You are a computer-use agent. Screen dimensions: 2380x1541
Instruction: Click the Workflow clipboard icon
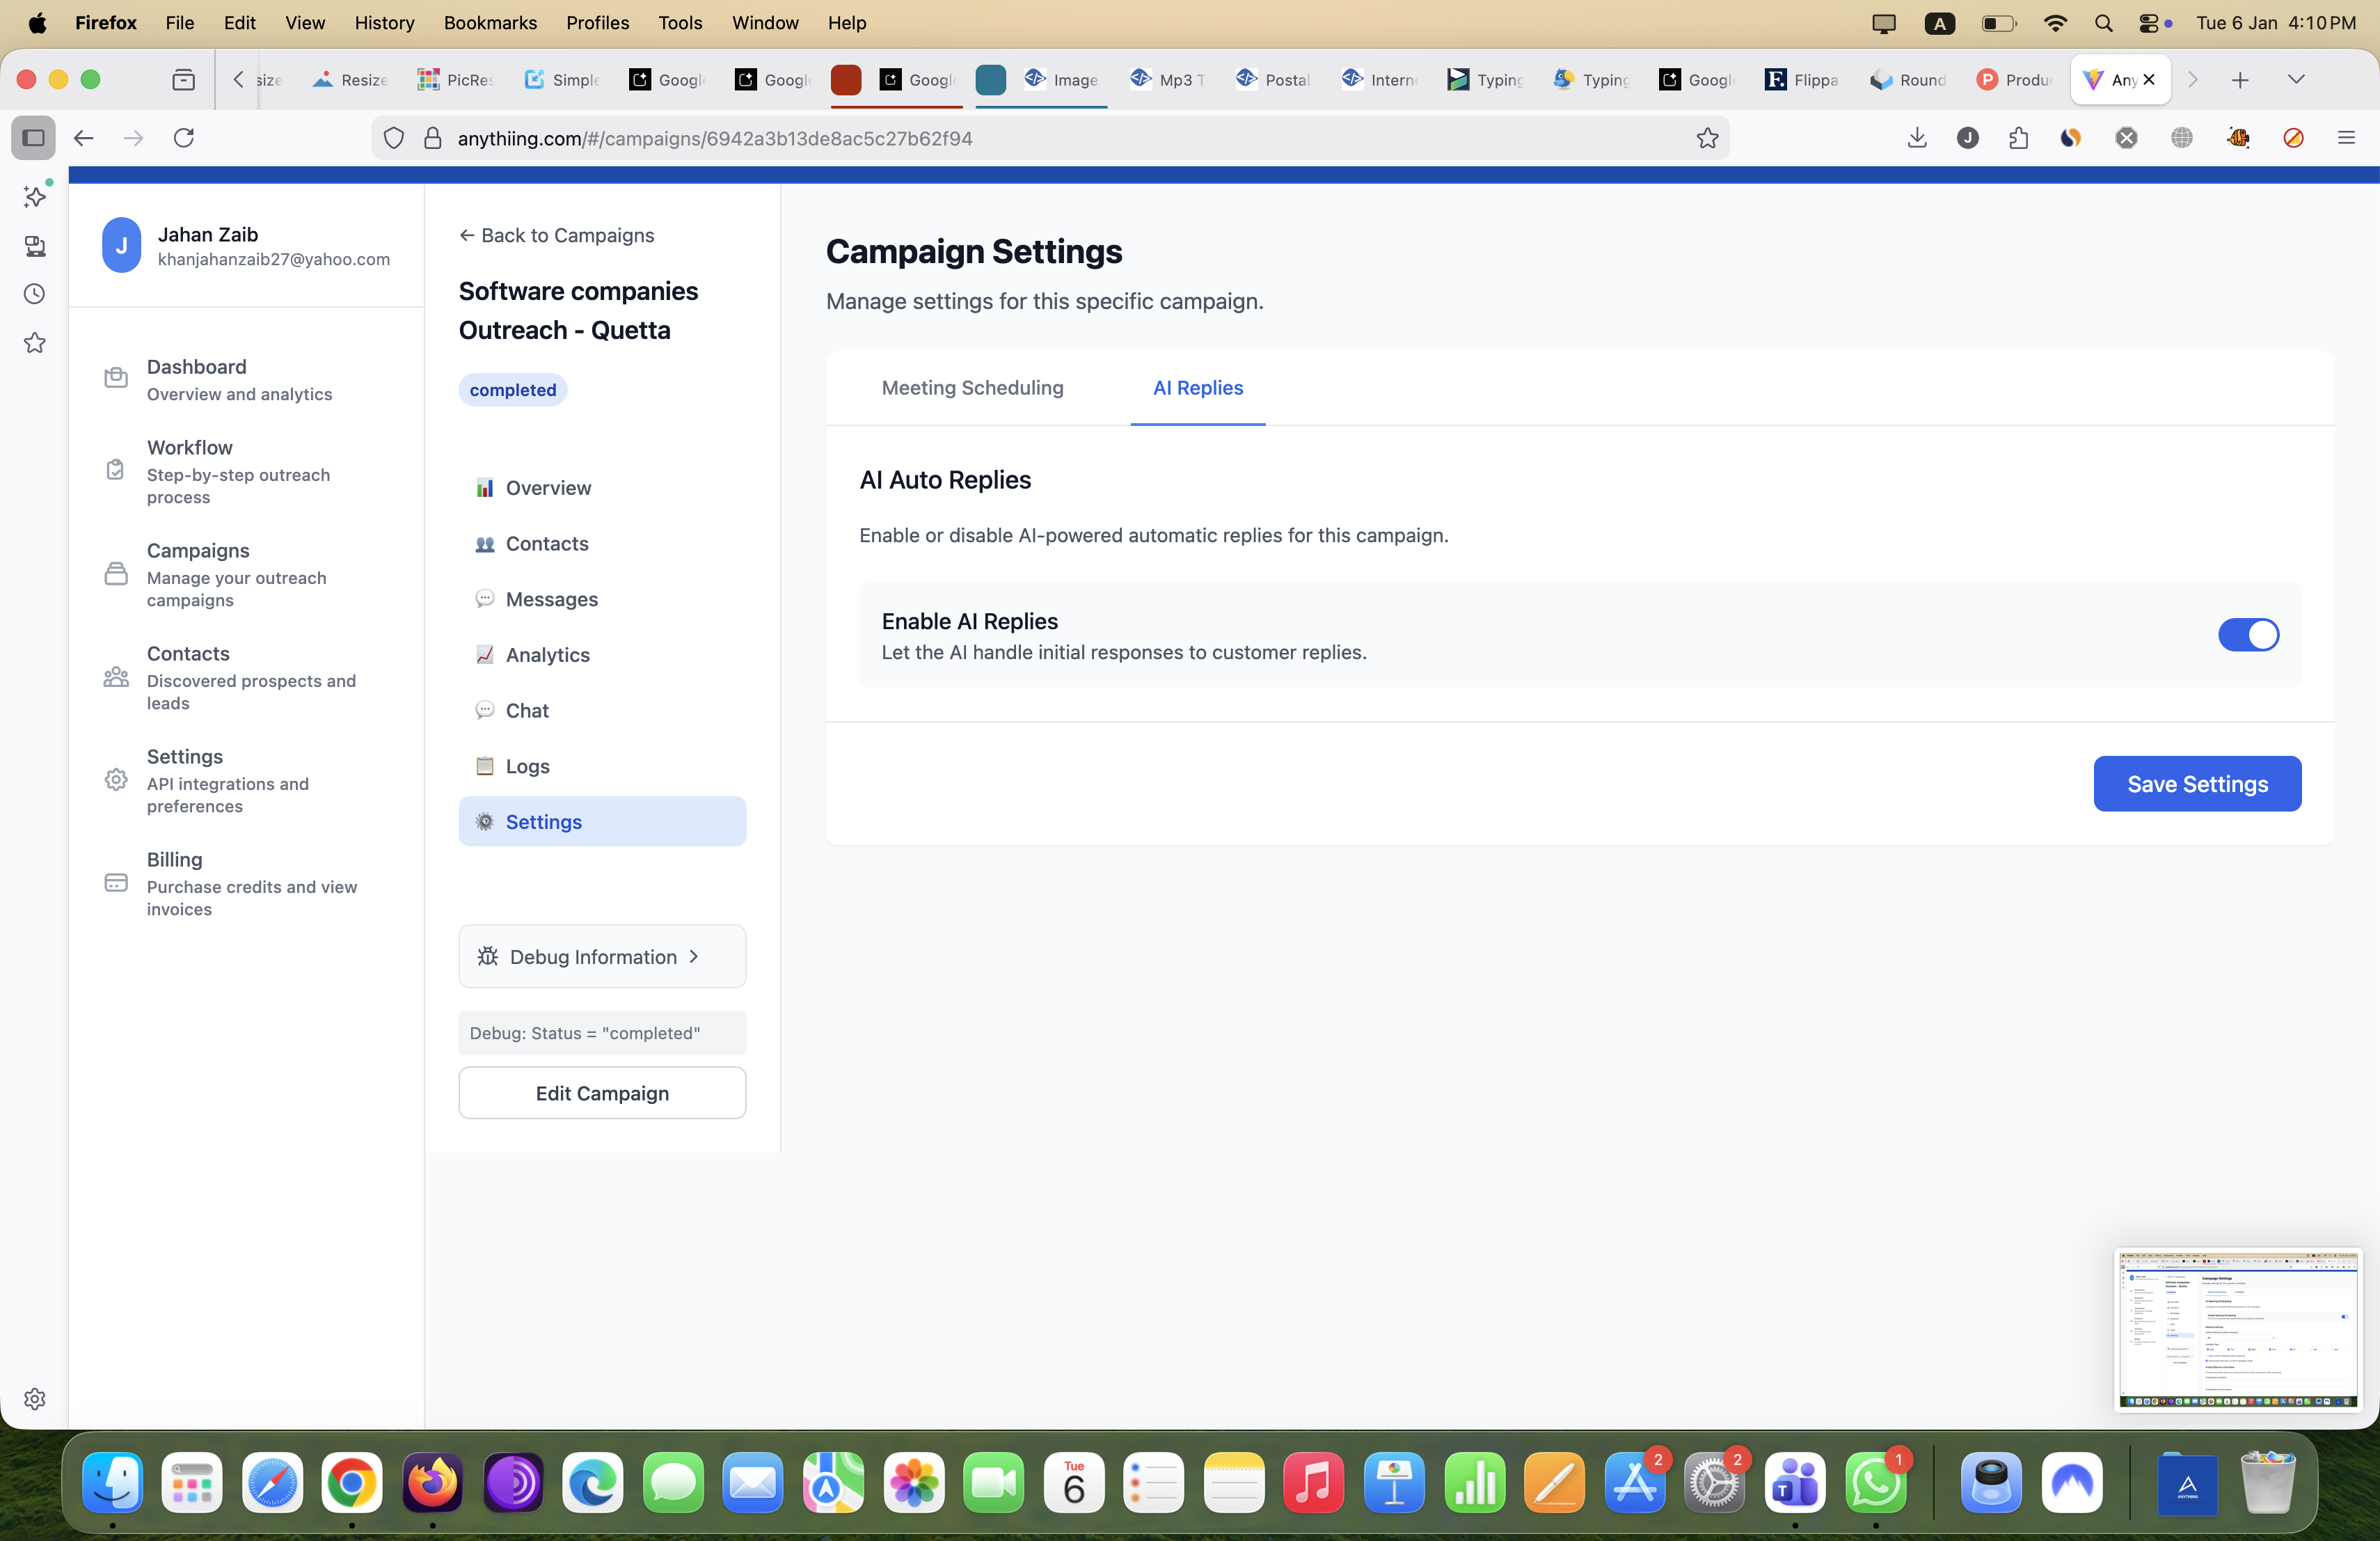coord(116,469)
